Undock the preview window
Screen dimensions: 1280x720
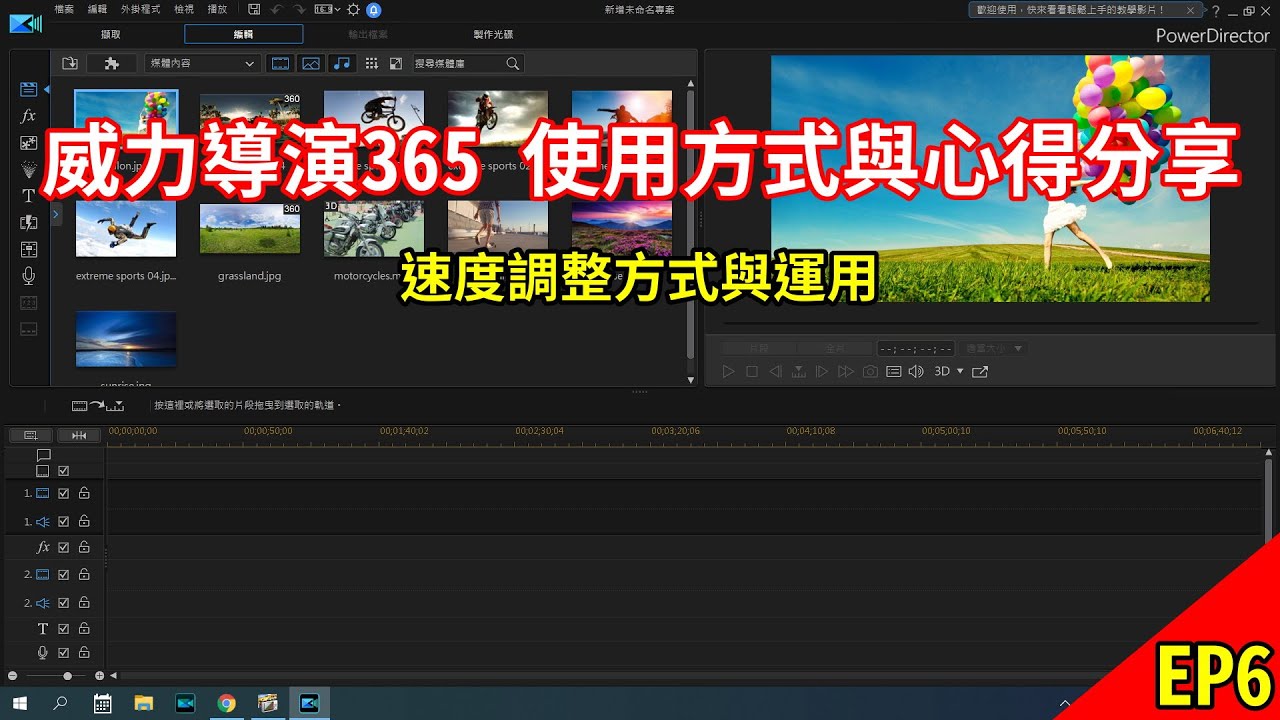[x=980, y=371]
